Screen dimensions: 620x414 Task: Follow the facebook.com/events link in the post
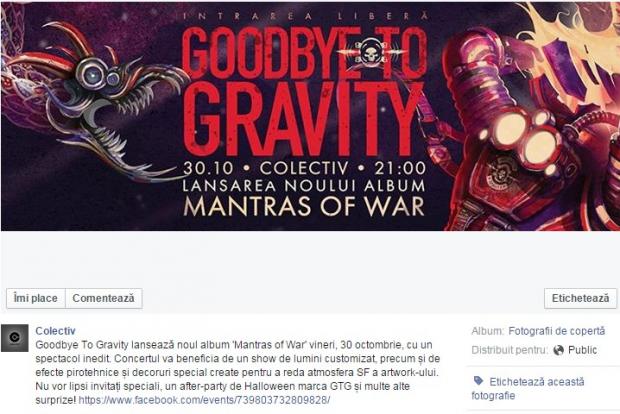pos(204,400)
